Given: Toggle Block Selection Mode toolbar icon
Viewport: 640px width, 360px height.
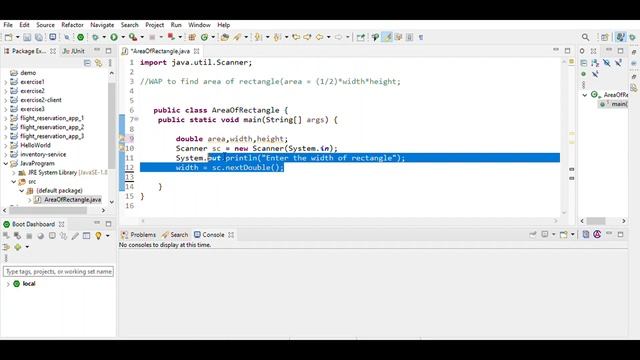Looking at the screenshot, I should point(409,37).
